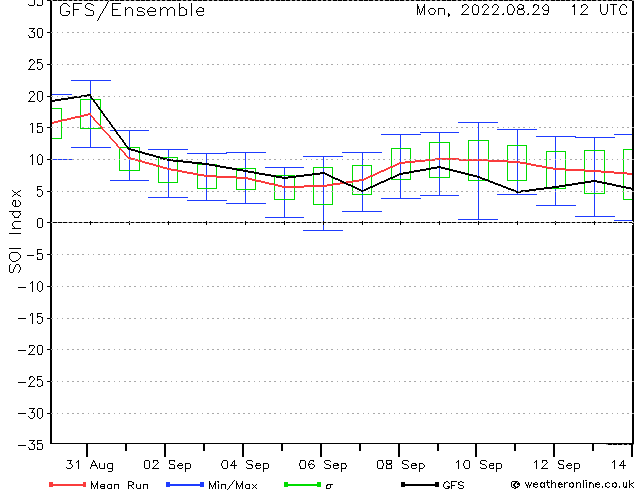Click the y-axis value '20'
The image size is (634, 490).
(x=35, y=96)
